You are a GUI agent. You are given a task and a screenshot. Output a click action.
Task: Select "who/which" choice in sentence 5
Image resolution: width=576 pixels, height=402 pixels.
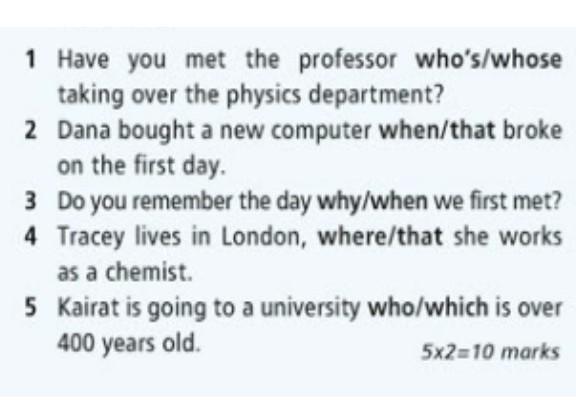click(428, 308)
